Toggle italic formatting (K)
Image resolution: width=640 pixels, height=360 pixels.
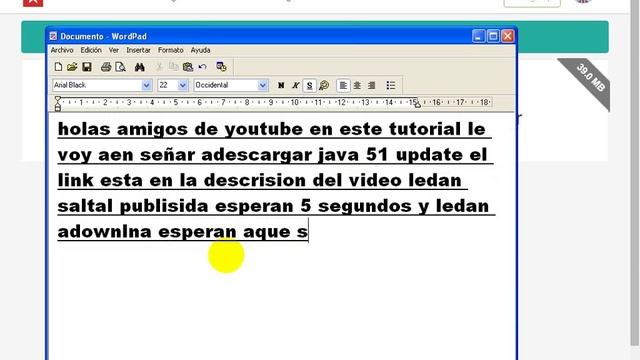(x=295, y=85)
